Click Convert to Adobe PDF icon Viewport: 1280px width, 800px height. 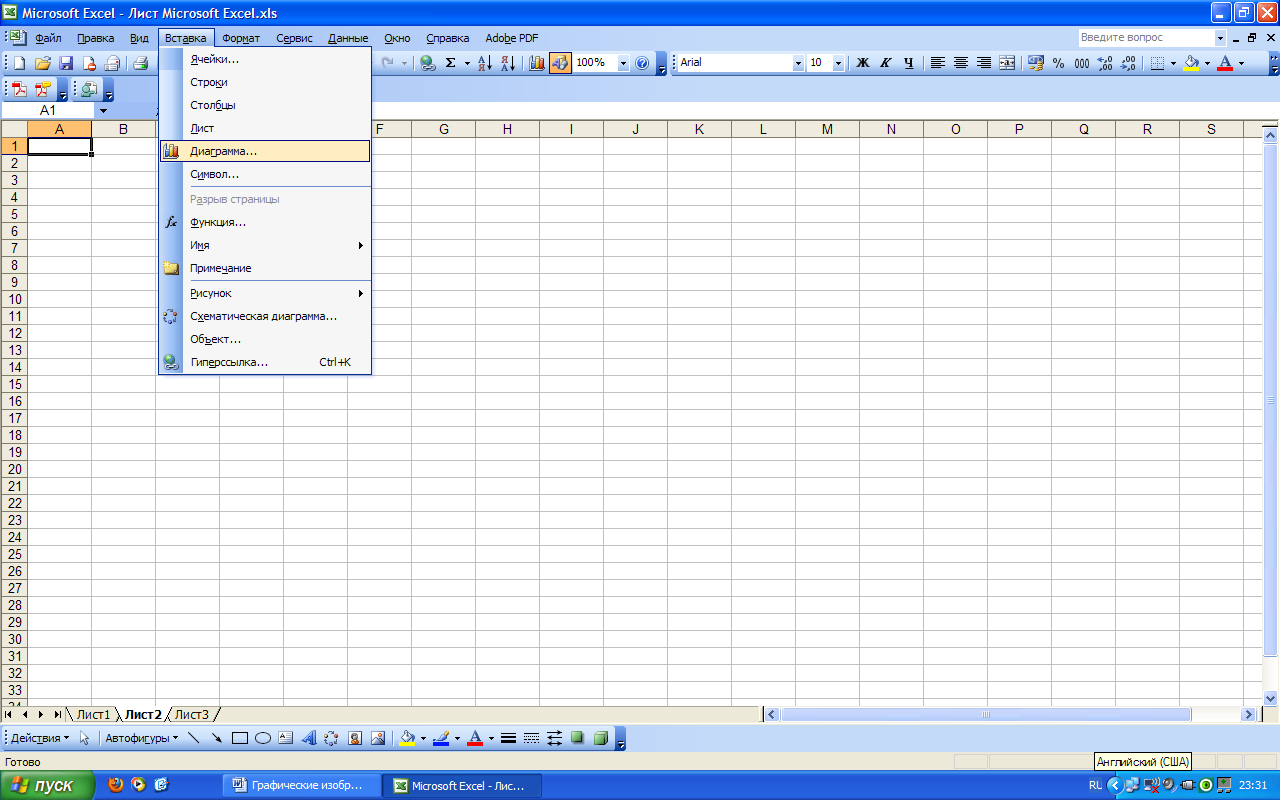tap(19, 89)
